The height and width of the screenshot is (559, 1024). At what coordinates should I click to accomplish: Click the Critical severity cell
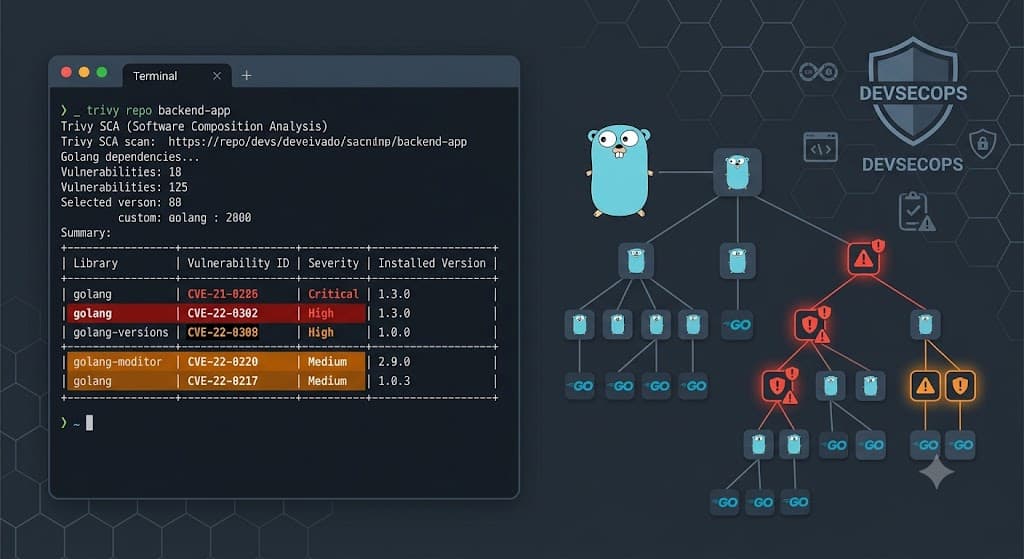[x=333, y=294]
